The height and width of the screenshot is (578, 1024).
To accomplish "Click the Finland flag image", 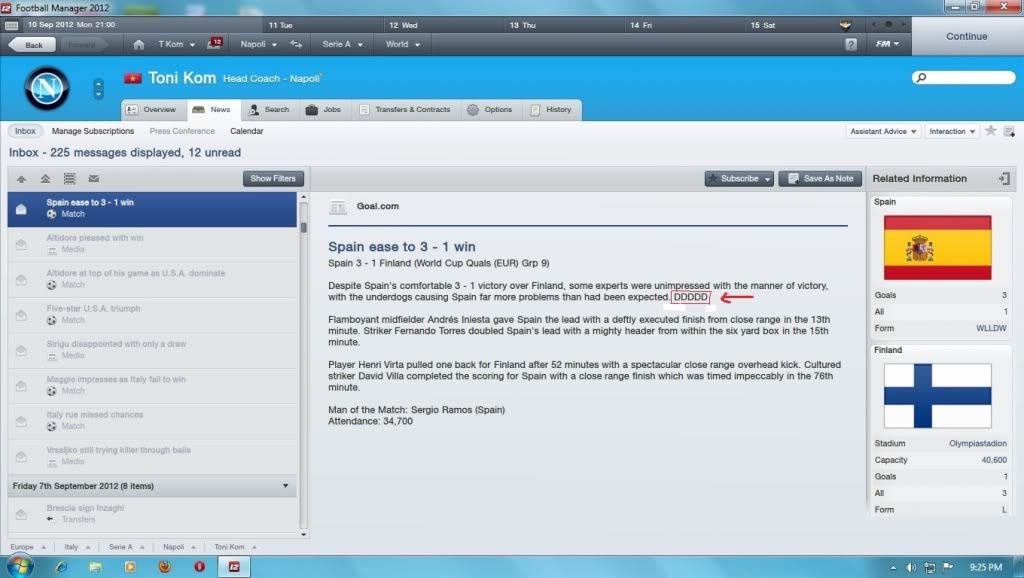I will pos(937,396).
